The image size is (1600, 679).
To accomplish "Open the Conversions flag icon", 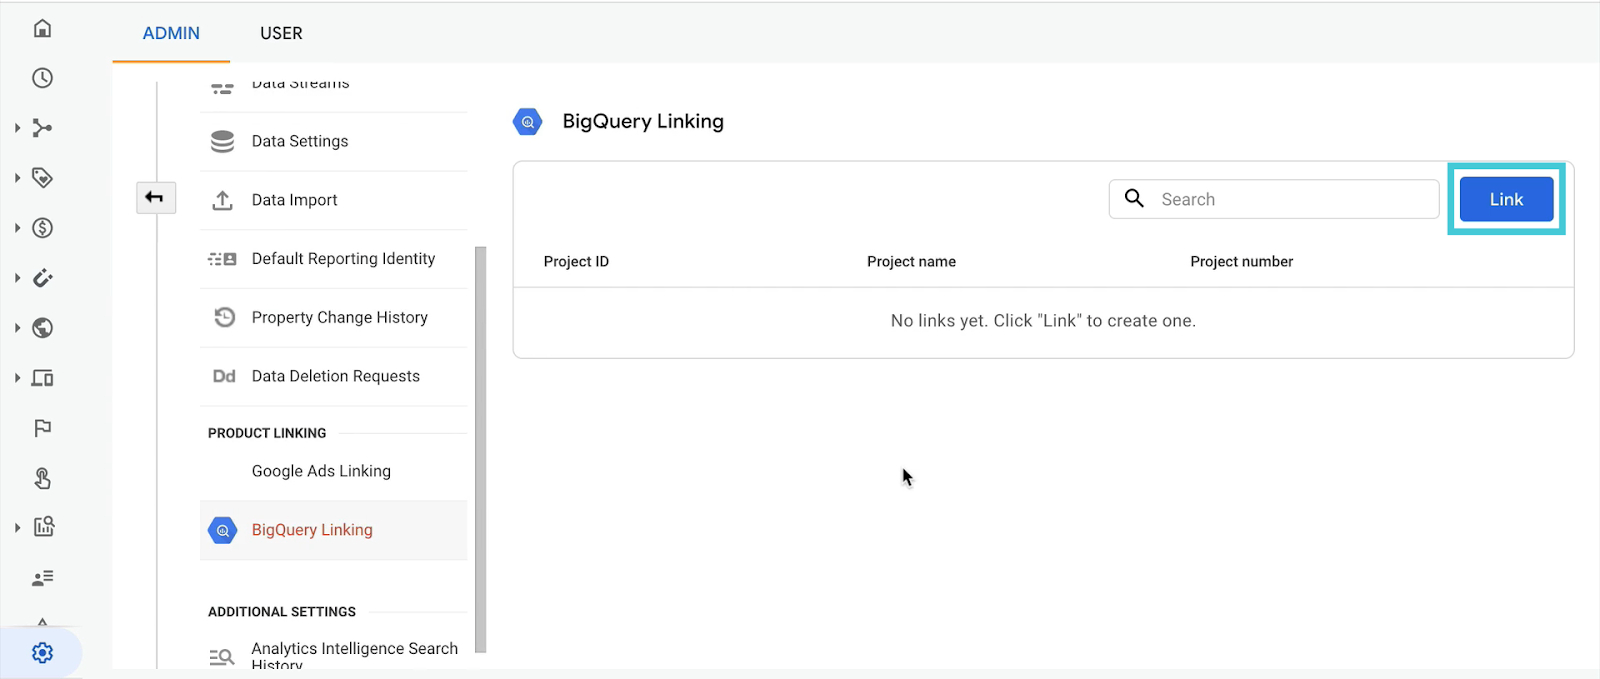I will tap(42, 428).
